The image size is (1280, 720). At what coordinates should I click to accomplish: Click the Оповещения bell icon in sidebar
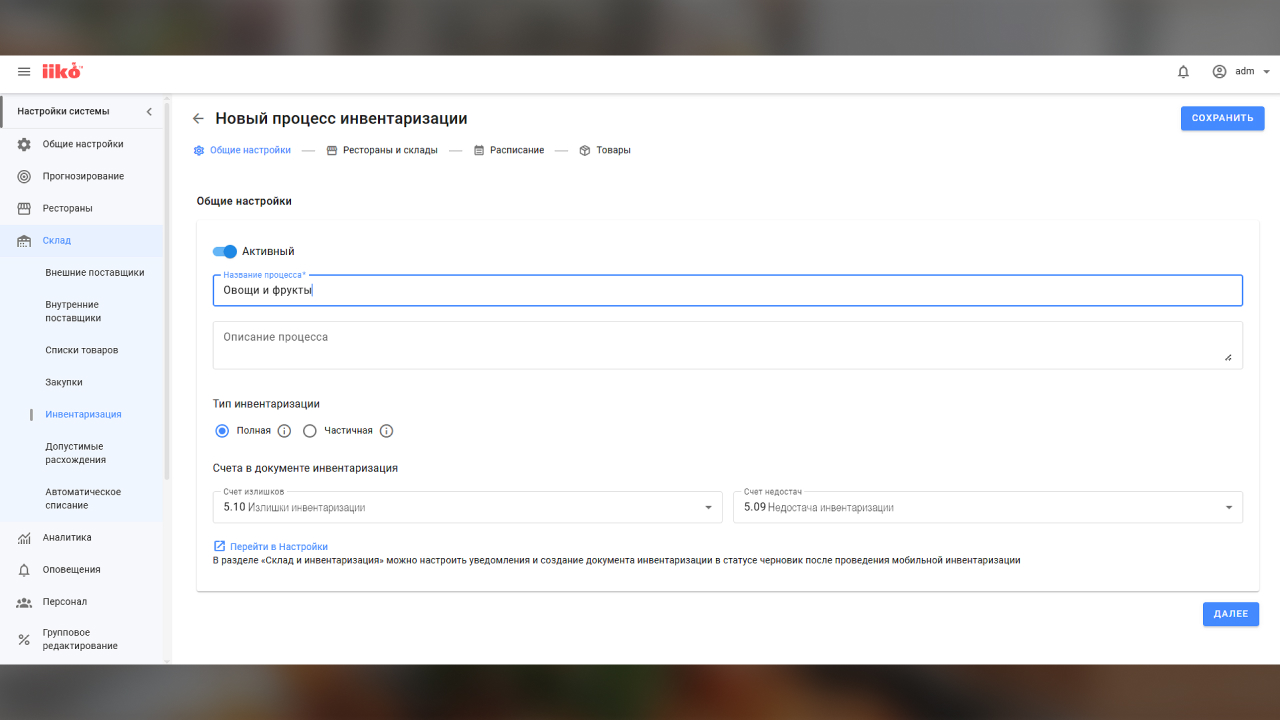coord(24,569)
